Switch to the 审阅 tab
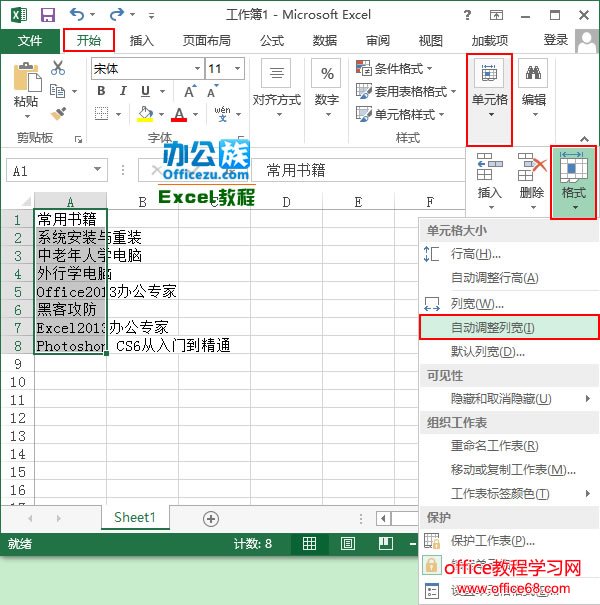This screenshot has height=605, width=600. tap(378, 40)
